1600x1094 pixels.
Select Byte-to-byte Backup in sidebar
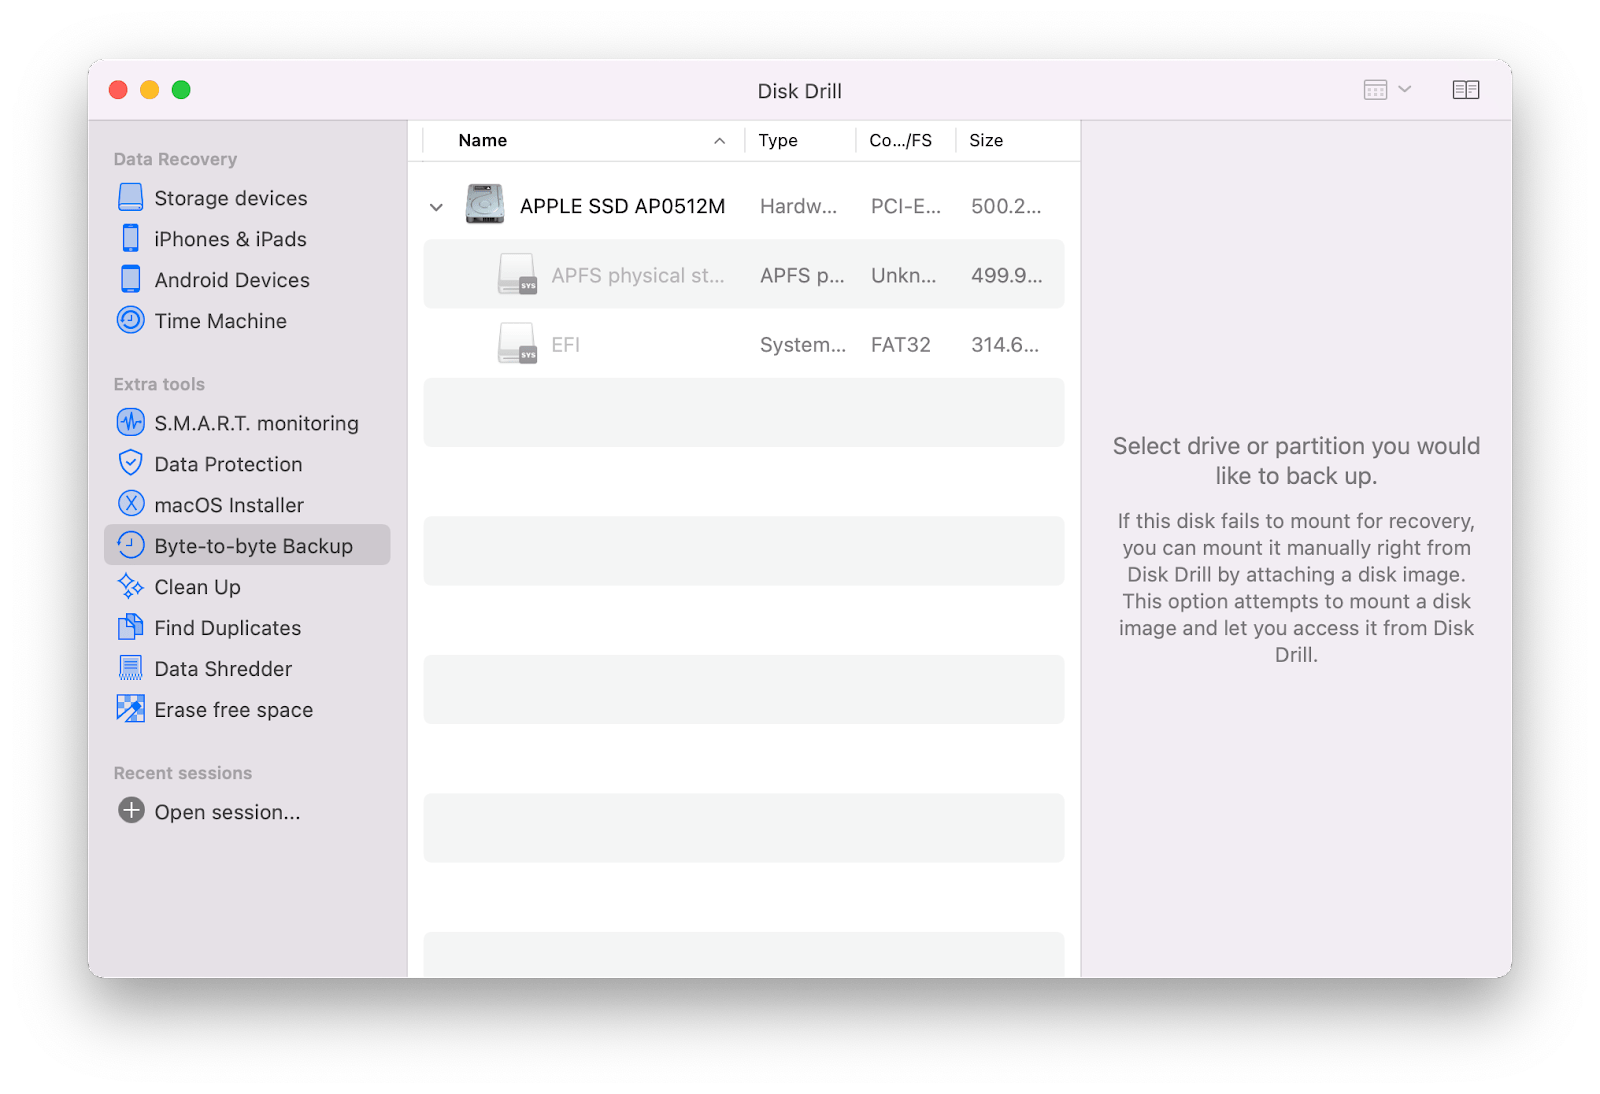pos(253,545)
